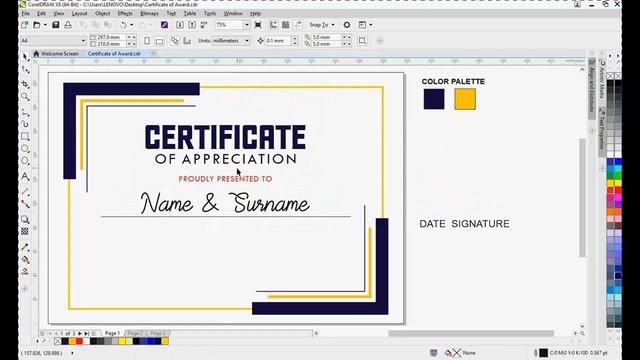This screenshot has height=360, width=640.
Task: Set page to Portrait orientation
Action: tap(147, 41)
